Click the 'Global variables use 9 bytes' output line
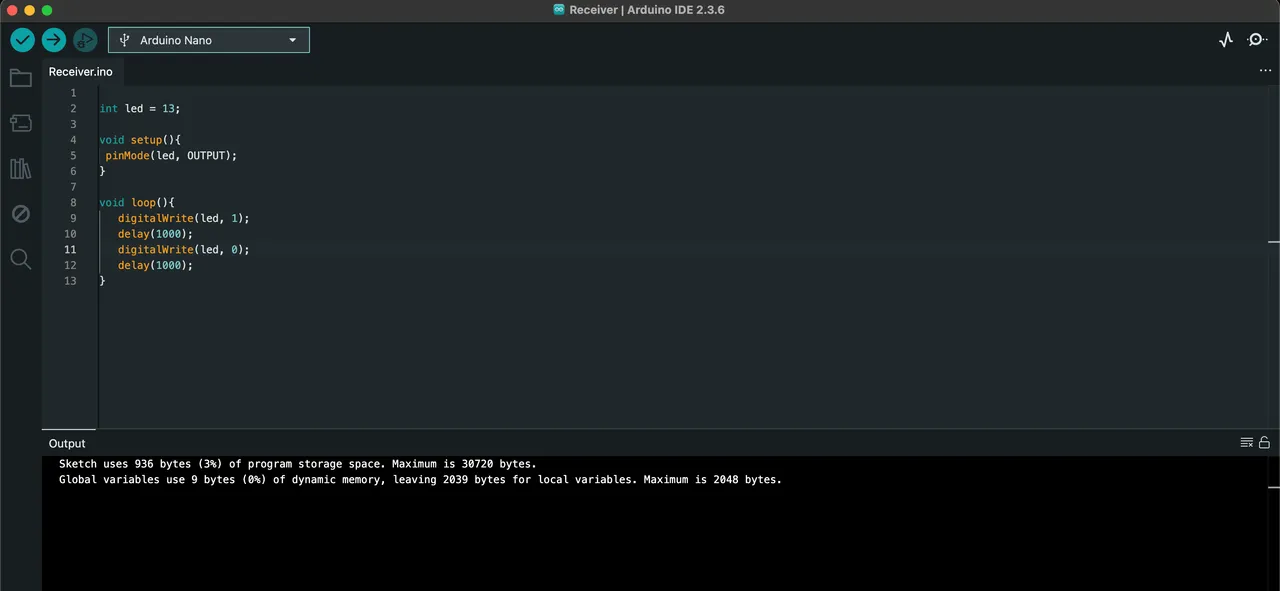 (420, 480)
